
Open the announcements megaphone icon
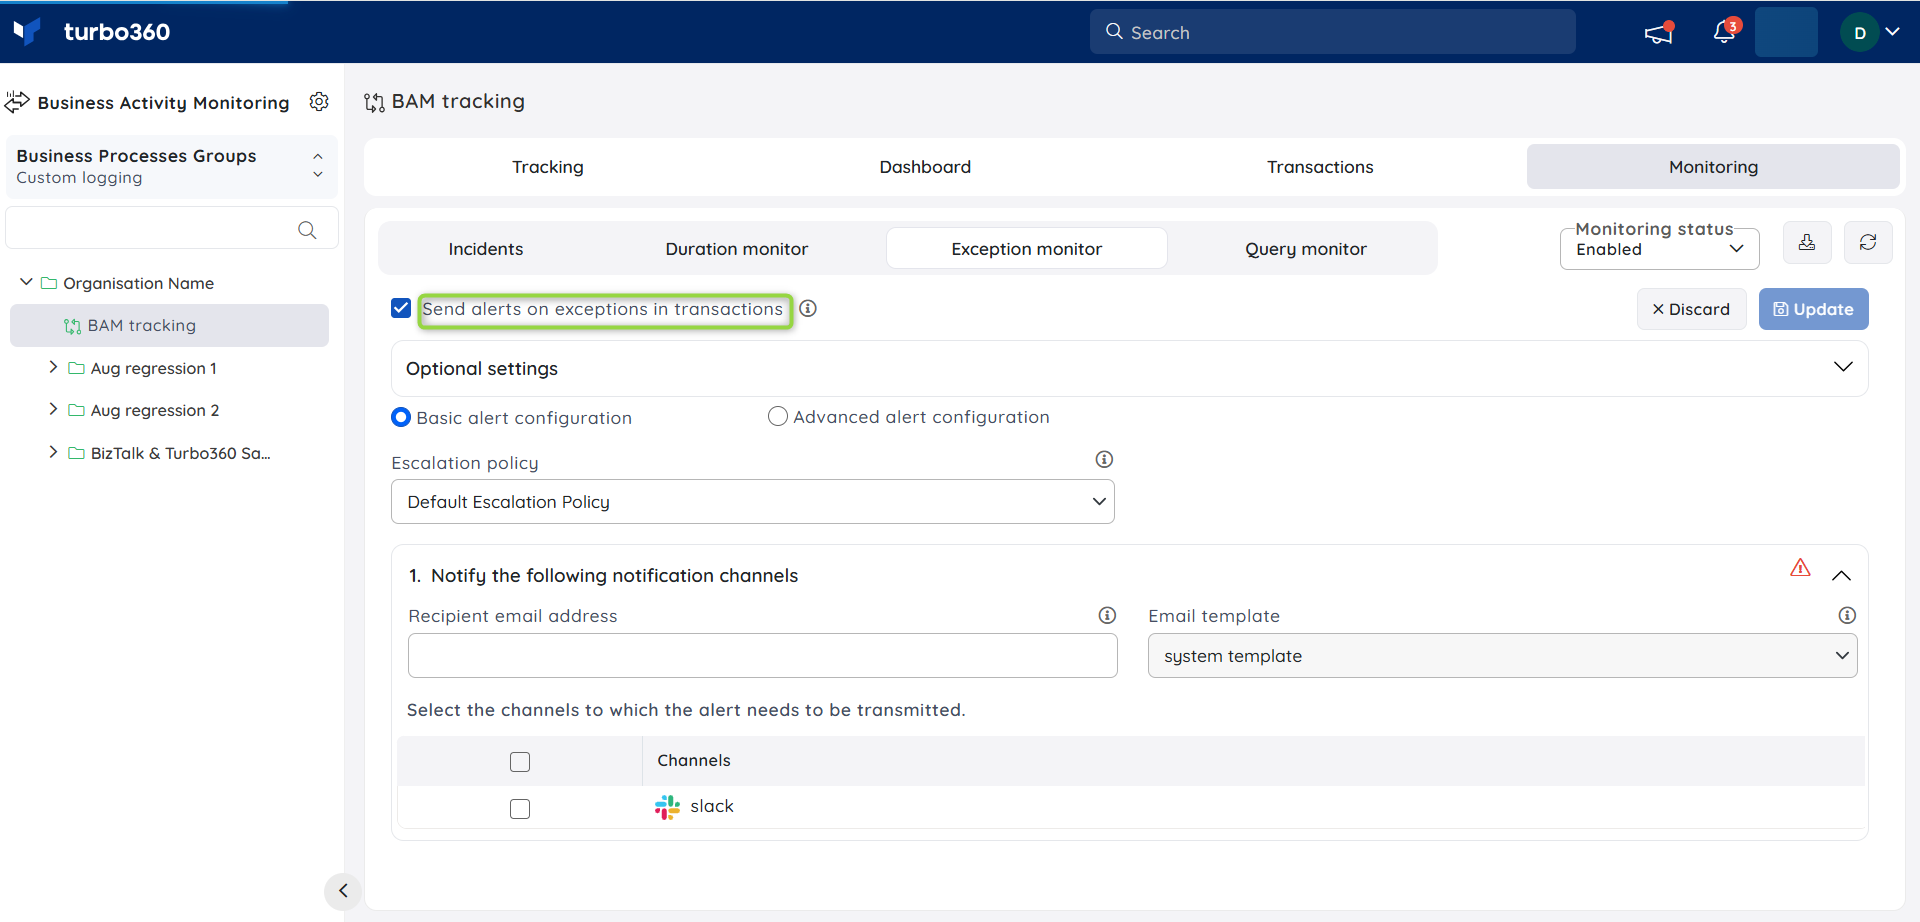(x=1659, y=33)
